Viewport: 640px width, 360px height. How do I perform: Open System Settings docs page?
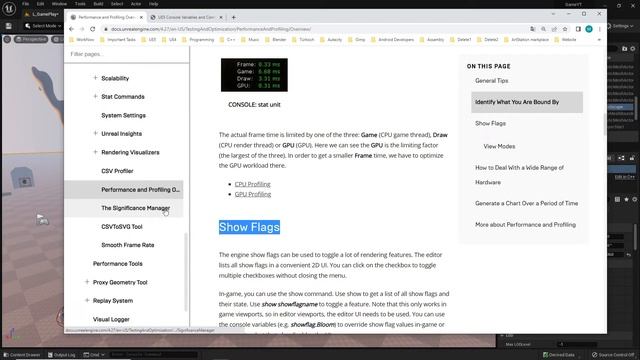[123, 116]
